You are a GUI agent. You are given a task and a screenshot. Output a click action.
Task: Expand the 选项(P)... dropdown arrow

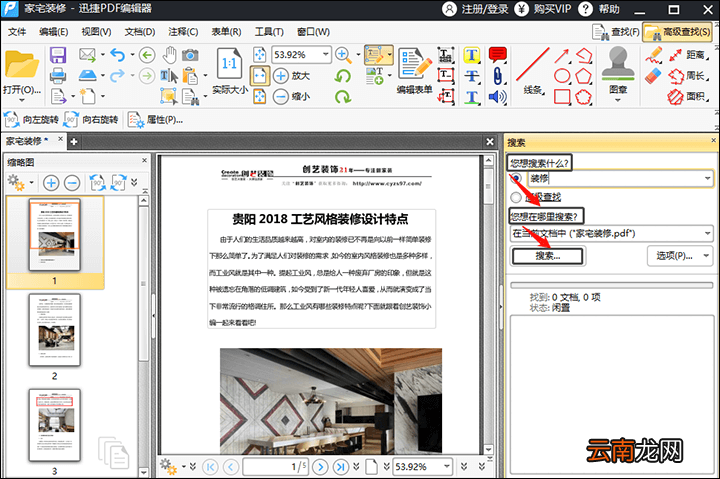coord(706,256)
